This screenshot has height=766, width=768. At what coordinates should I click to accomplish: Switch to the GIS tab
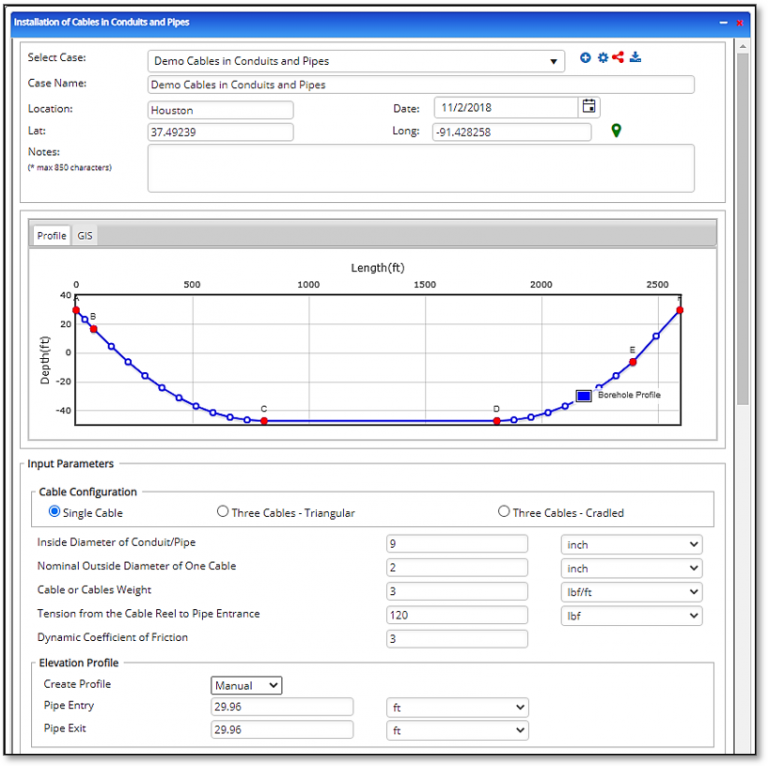tap(85, 236)
